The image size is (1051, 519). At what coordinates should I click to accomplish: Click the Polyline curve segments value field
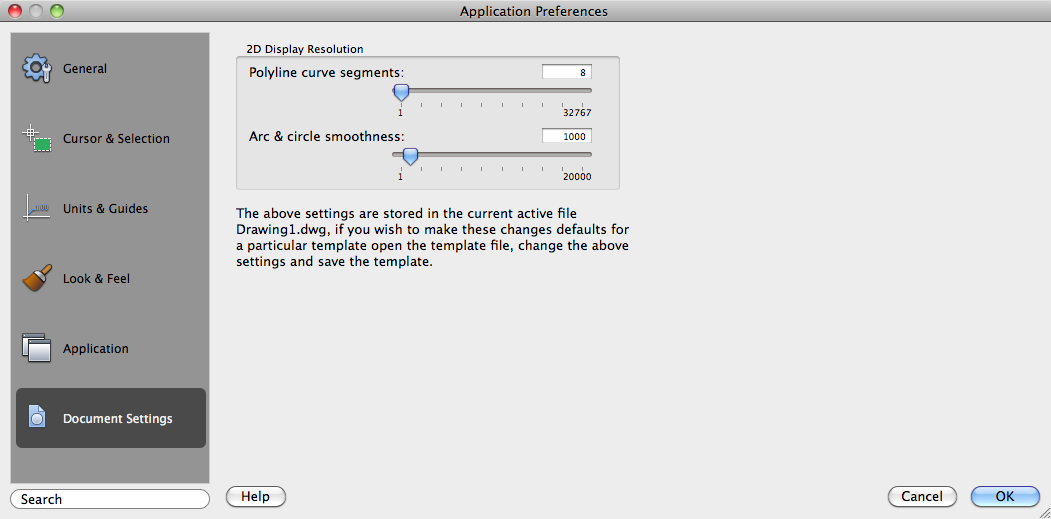566,72
